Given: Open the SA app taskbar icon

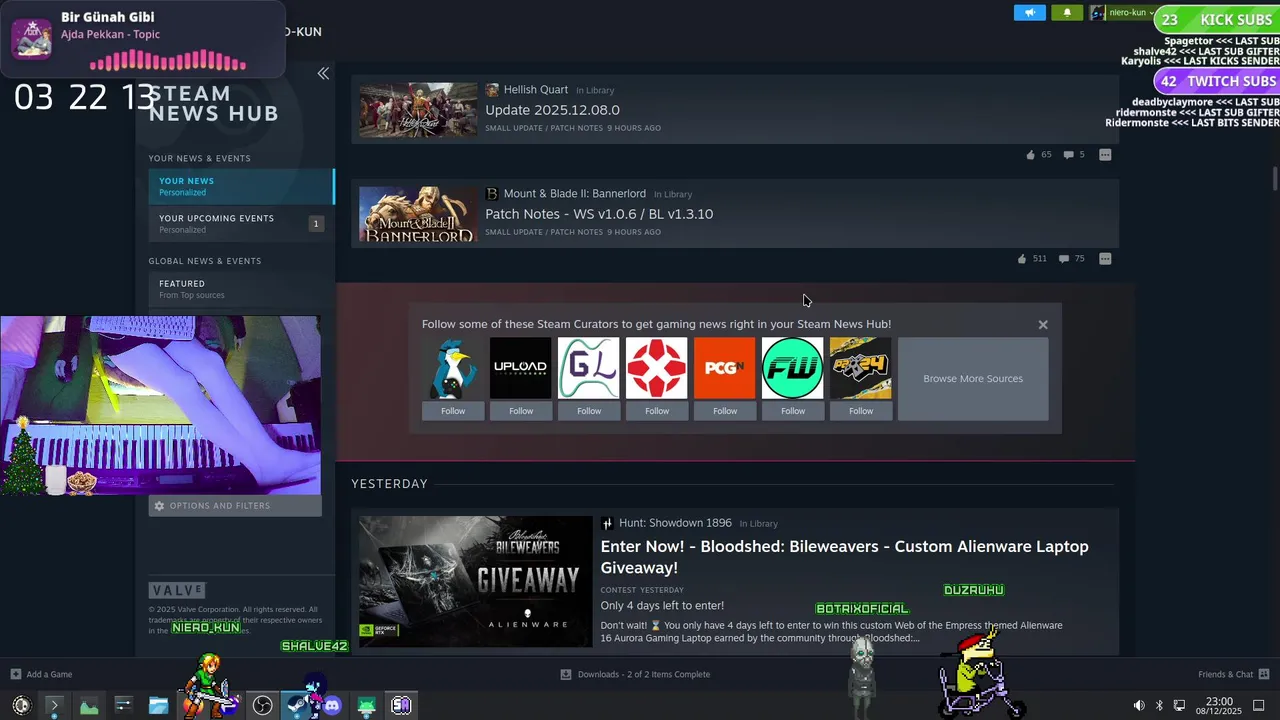Looking at the screenshot, I should [x=401, y=705].
